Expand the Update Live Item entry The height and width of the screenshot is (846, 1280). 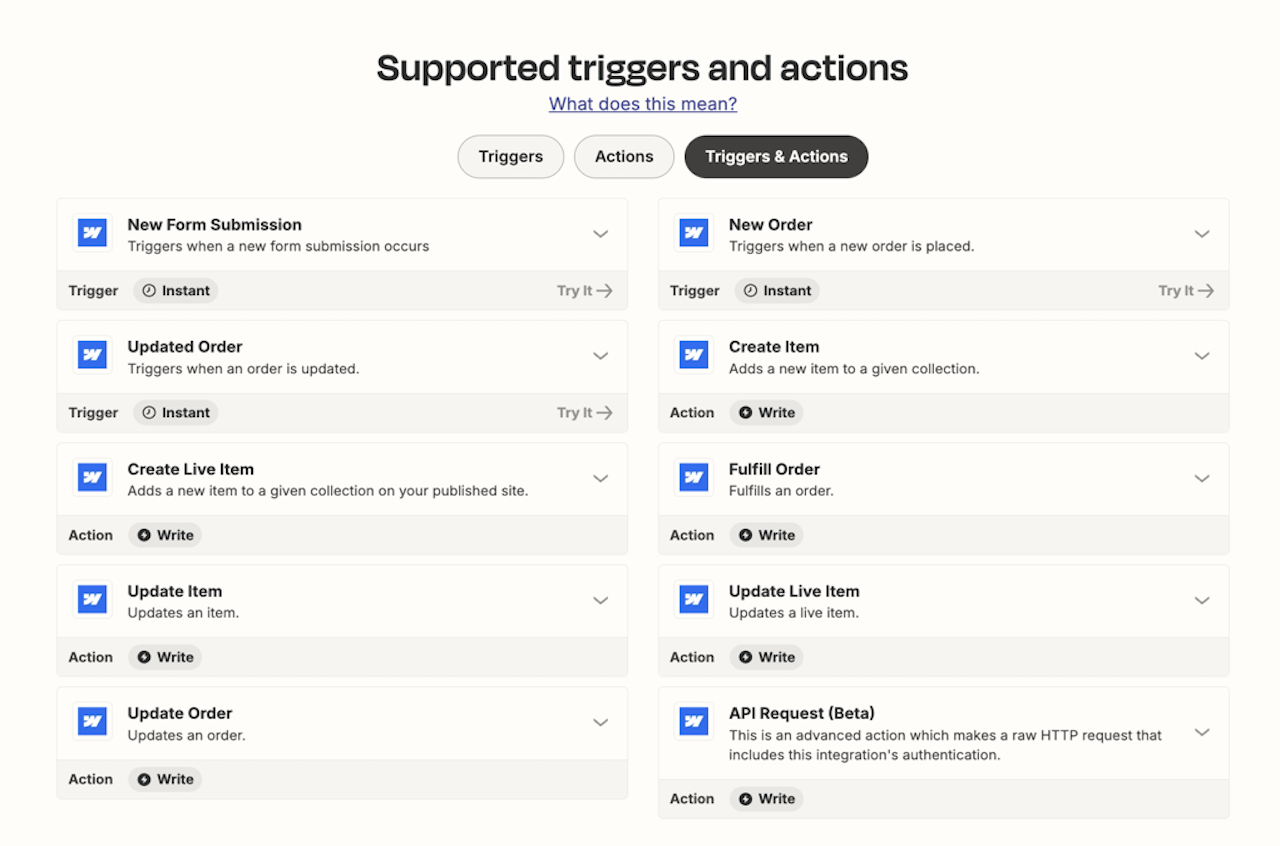1202,600
